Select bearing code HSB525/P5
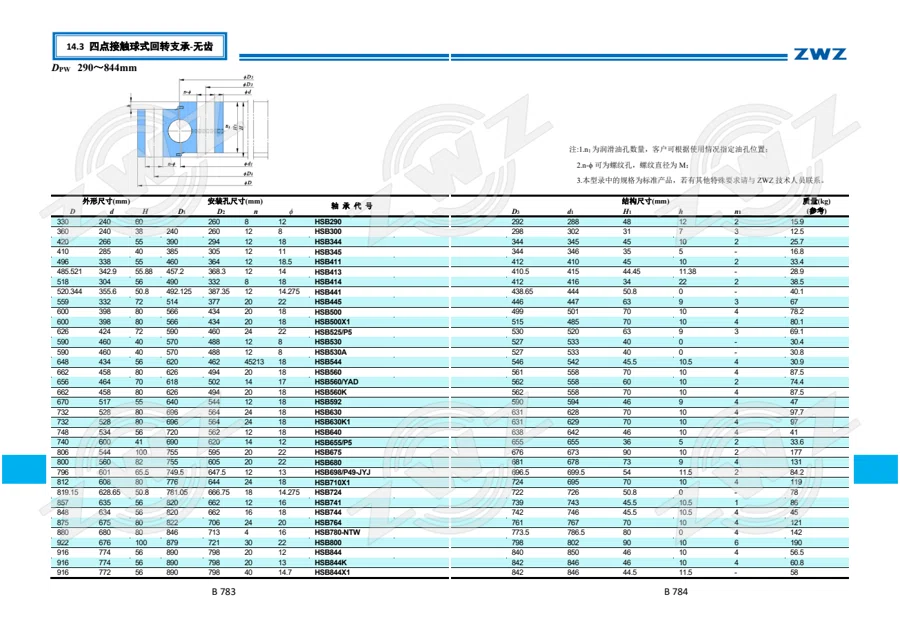Image resolution: width=900 pixels, height=637 pixels. click(333, 332)
